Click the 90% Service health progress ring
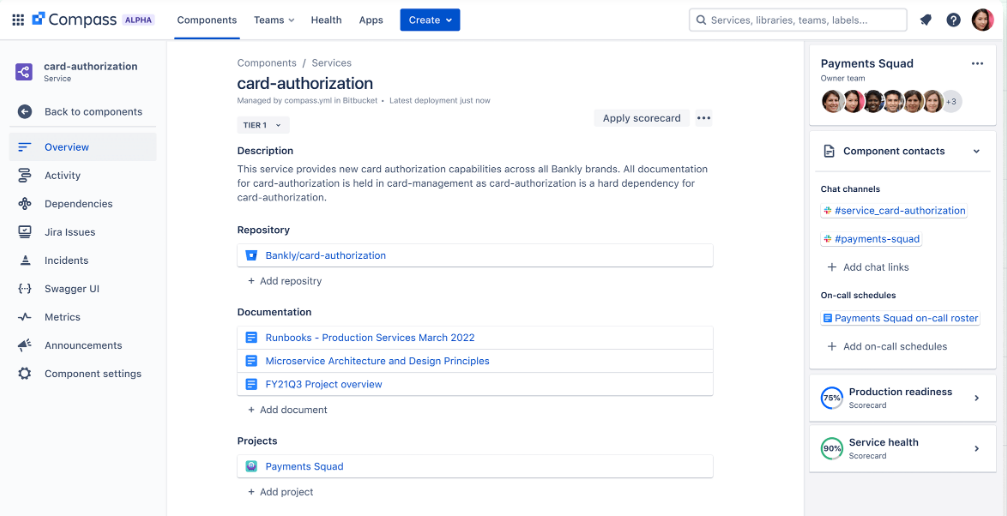The width and height of the screenshot is (1007, 516). [832, 449]
